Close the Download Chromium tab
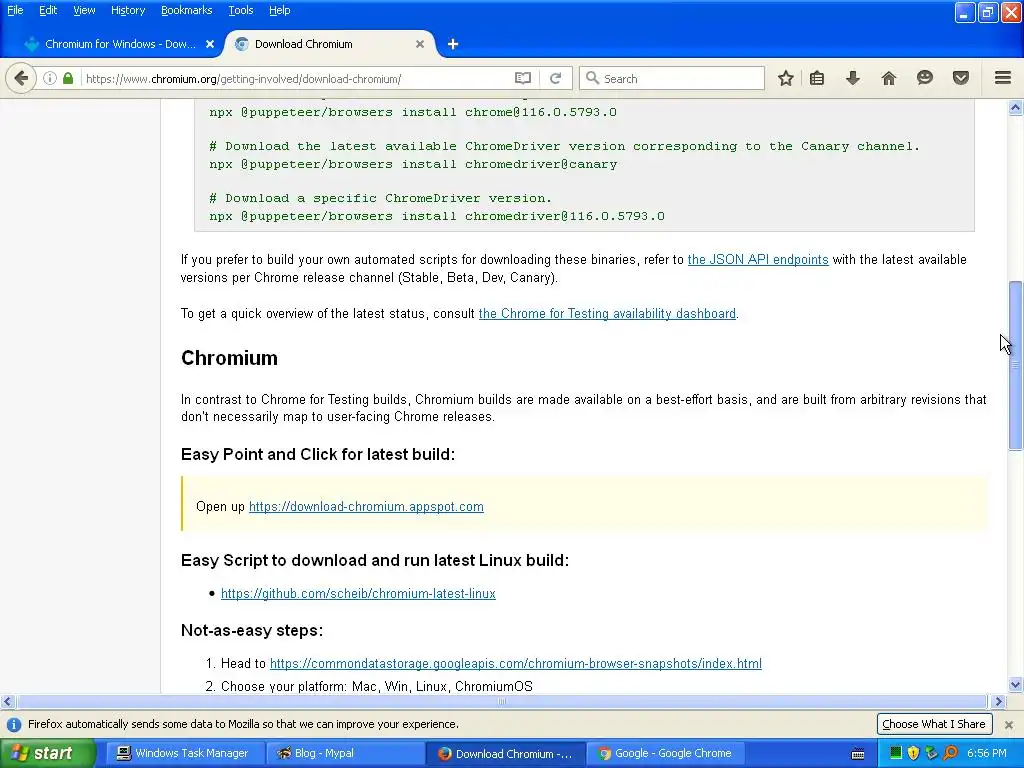This screenshot has height=768, width=1024. pyautogui.click(x=420, y=44)
